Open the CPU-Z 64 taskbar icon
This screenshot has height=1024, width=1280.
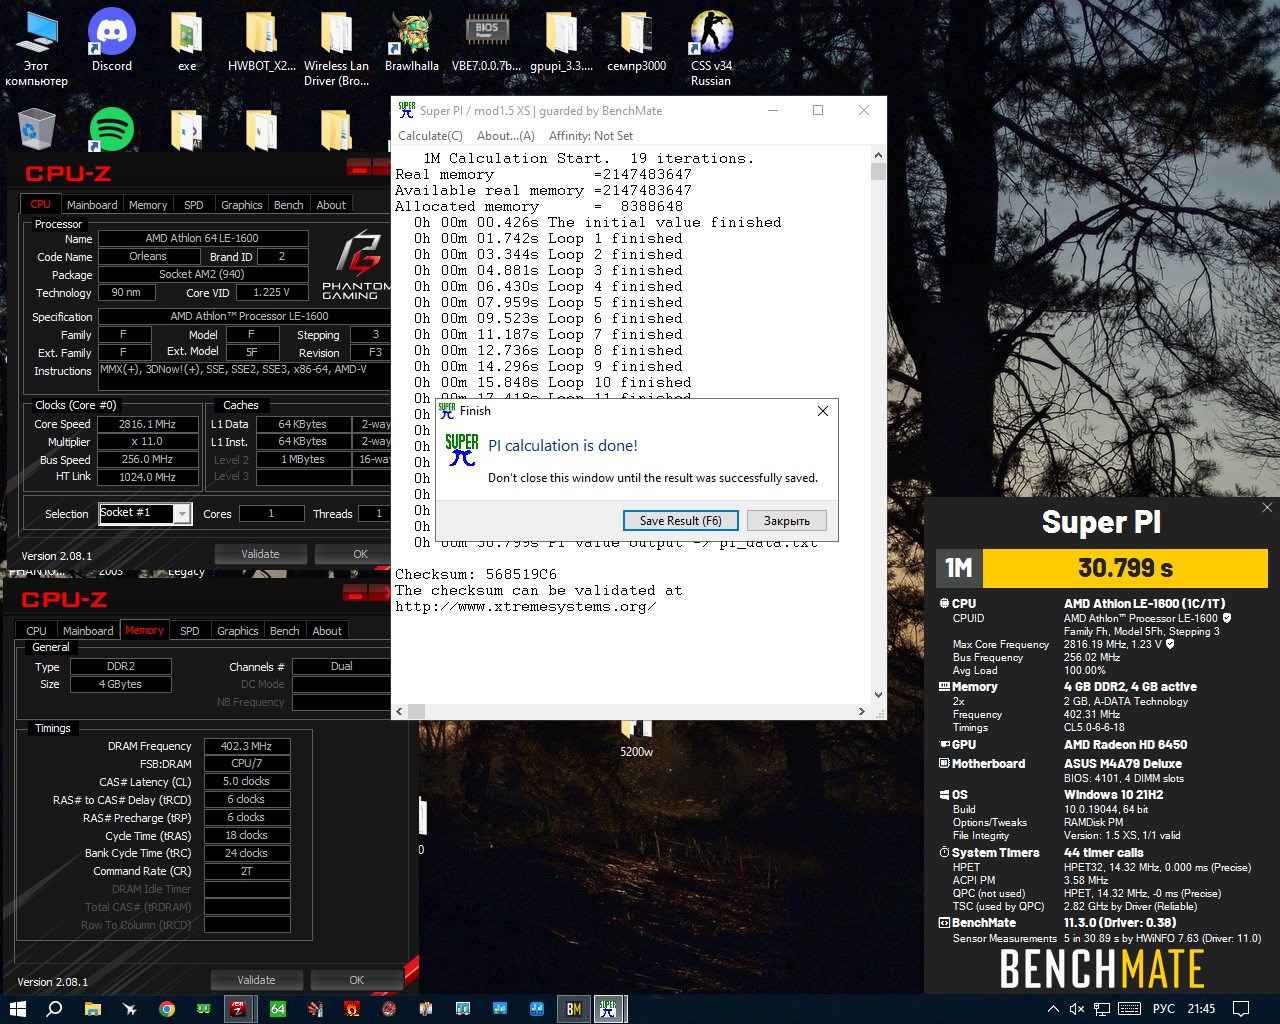coord(278,1008)
